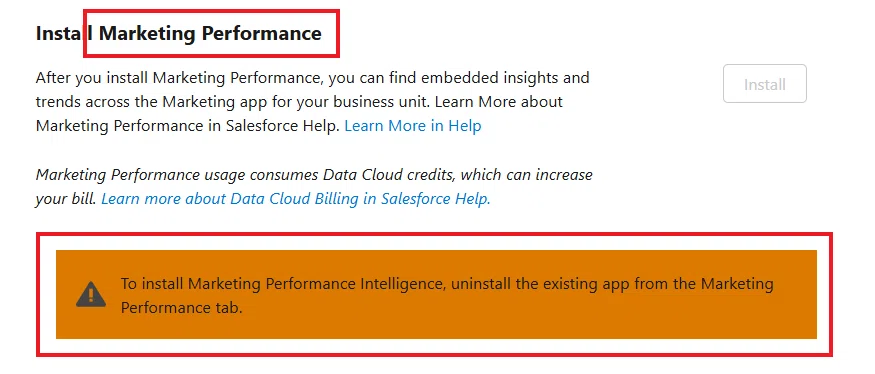Click the trends across the Marketing app line

[299, 102]
